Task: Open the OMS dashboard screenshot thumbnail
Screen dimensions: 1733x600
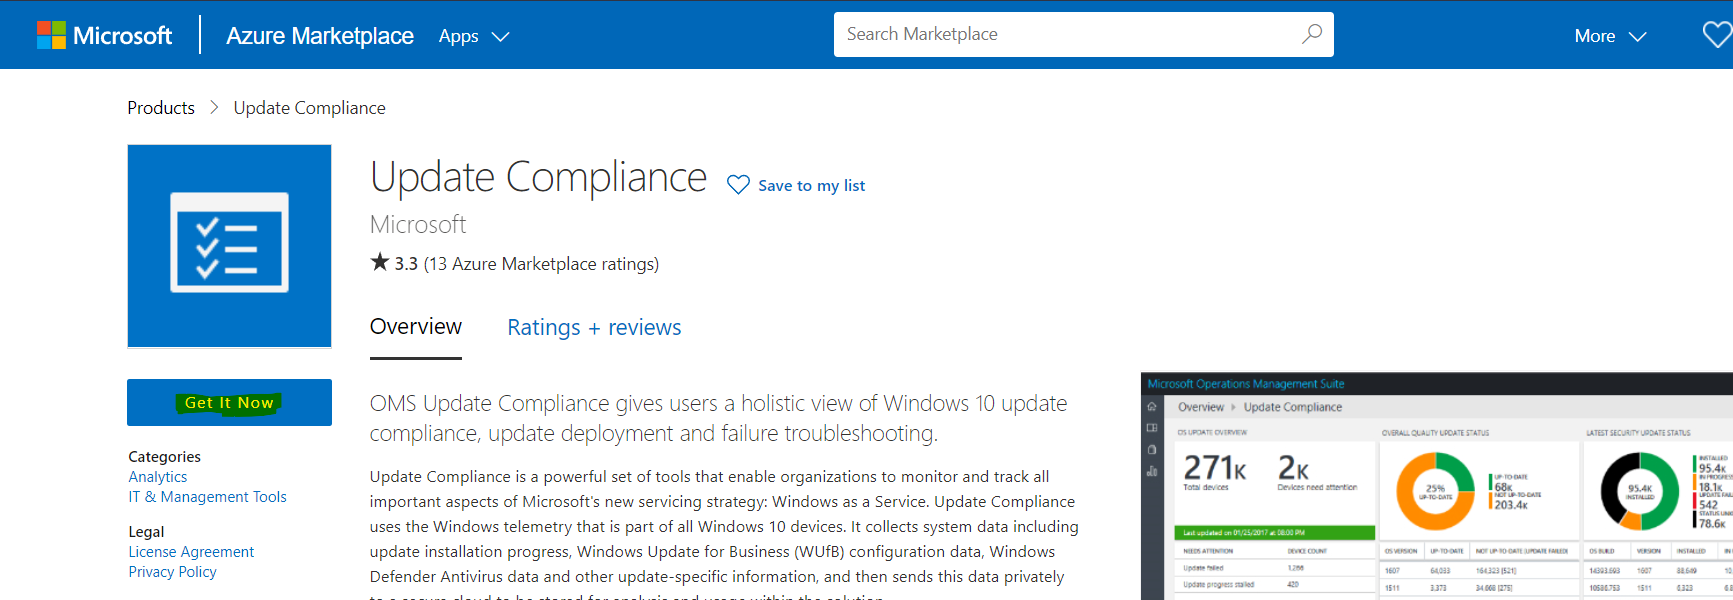Action: click(x=1437, y=486)
